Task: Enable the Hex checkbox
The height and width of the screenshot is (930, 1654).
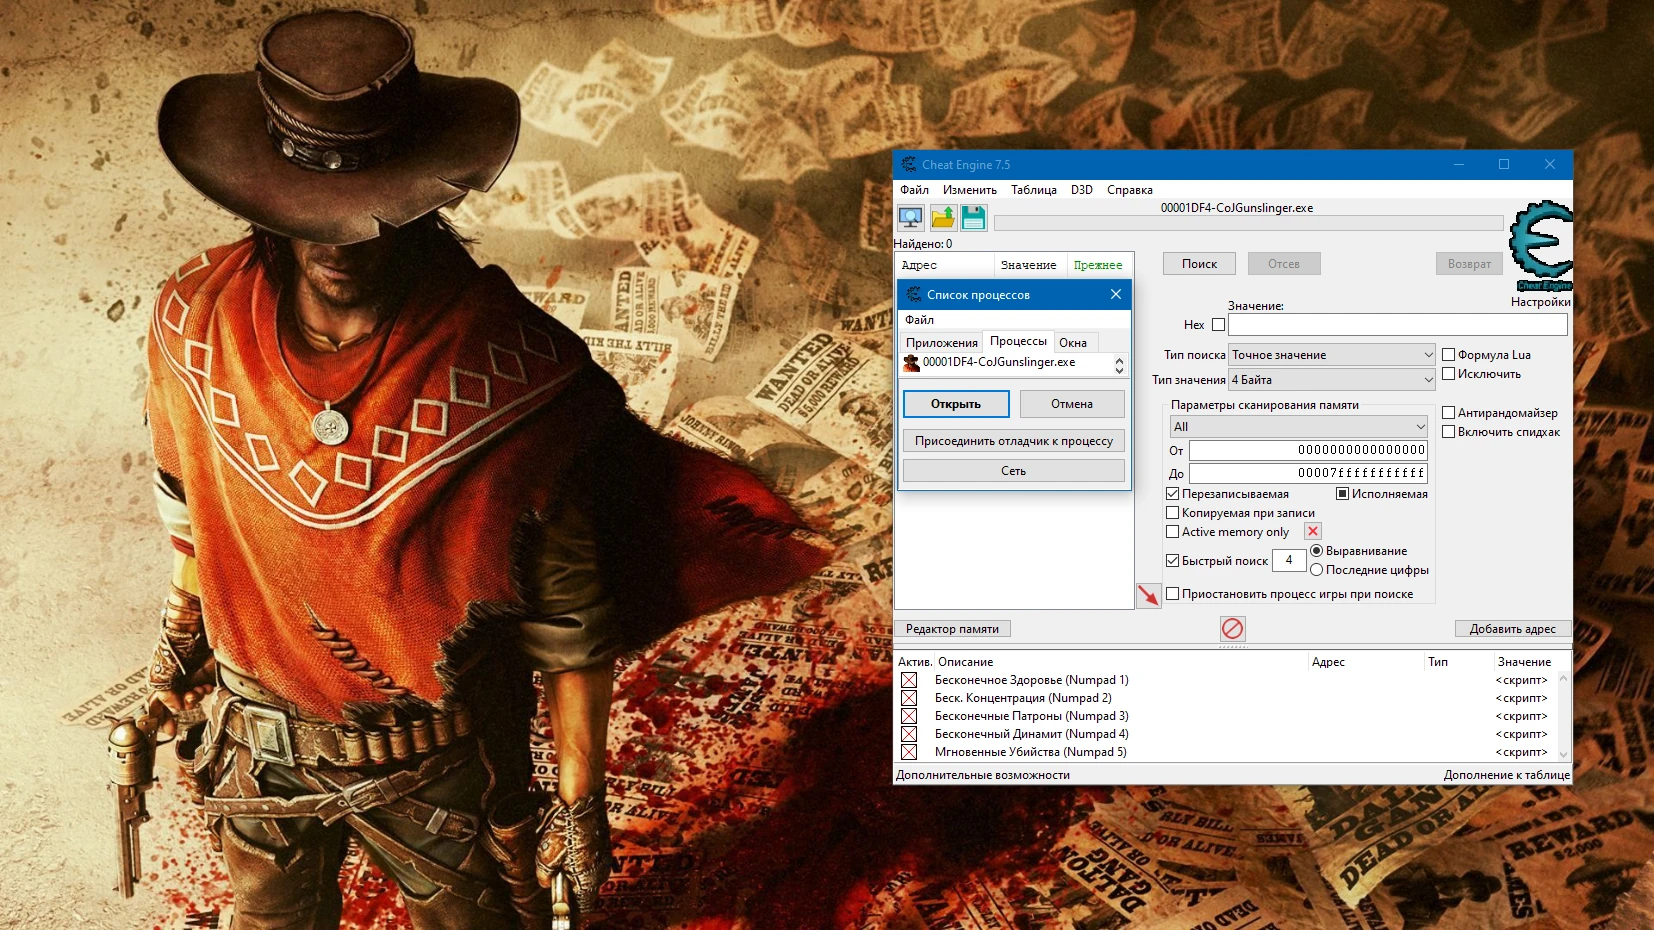Action: [1218, 324]
